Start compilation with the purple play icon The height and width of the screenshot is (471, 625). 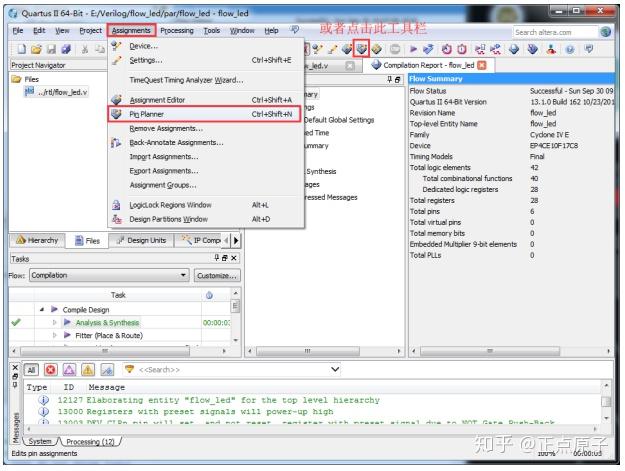click(x=413, y=49)
